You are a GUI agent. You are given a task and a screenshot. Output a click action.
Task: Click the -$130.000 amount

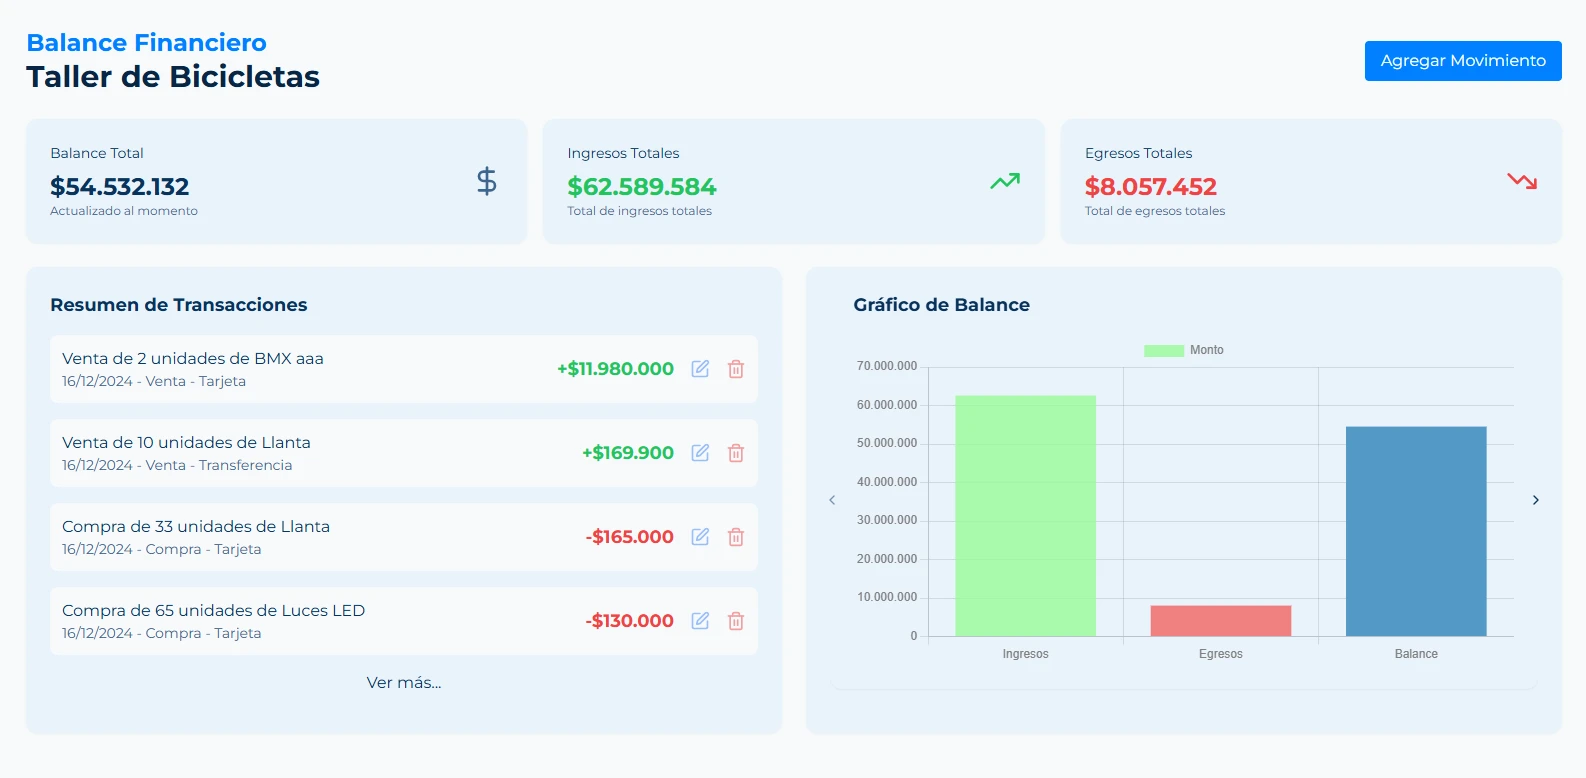(630, 621)
